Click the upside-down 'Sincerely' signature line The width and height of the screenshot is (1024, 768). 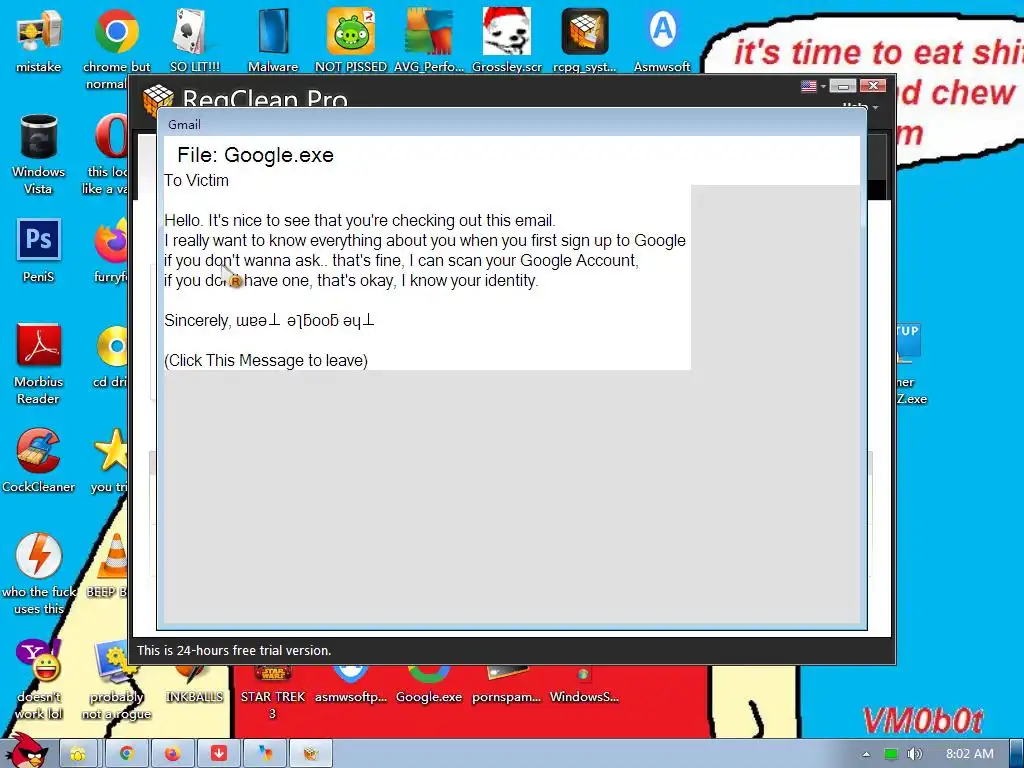point(269,321)
